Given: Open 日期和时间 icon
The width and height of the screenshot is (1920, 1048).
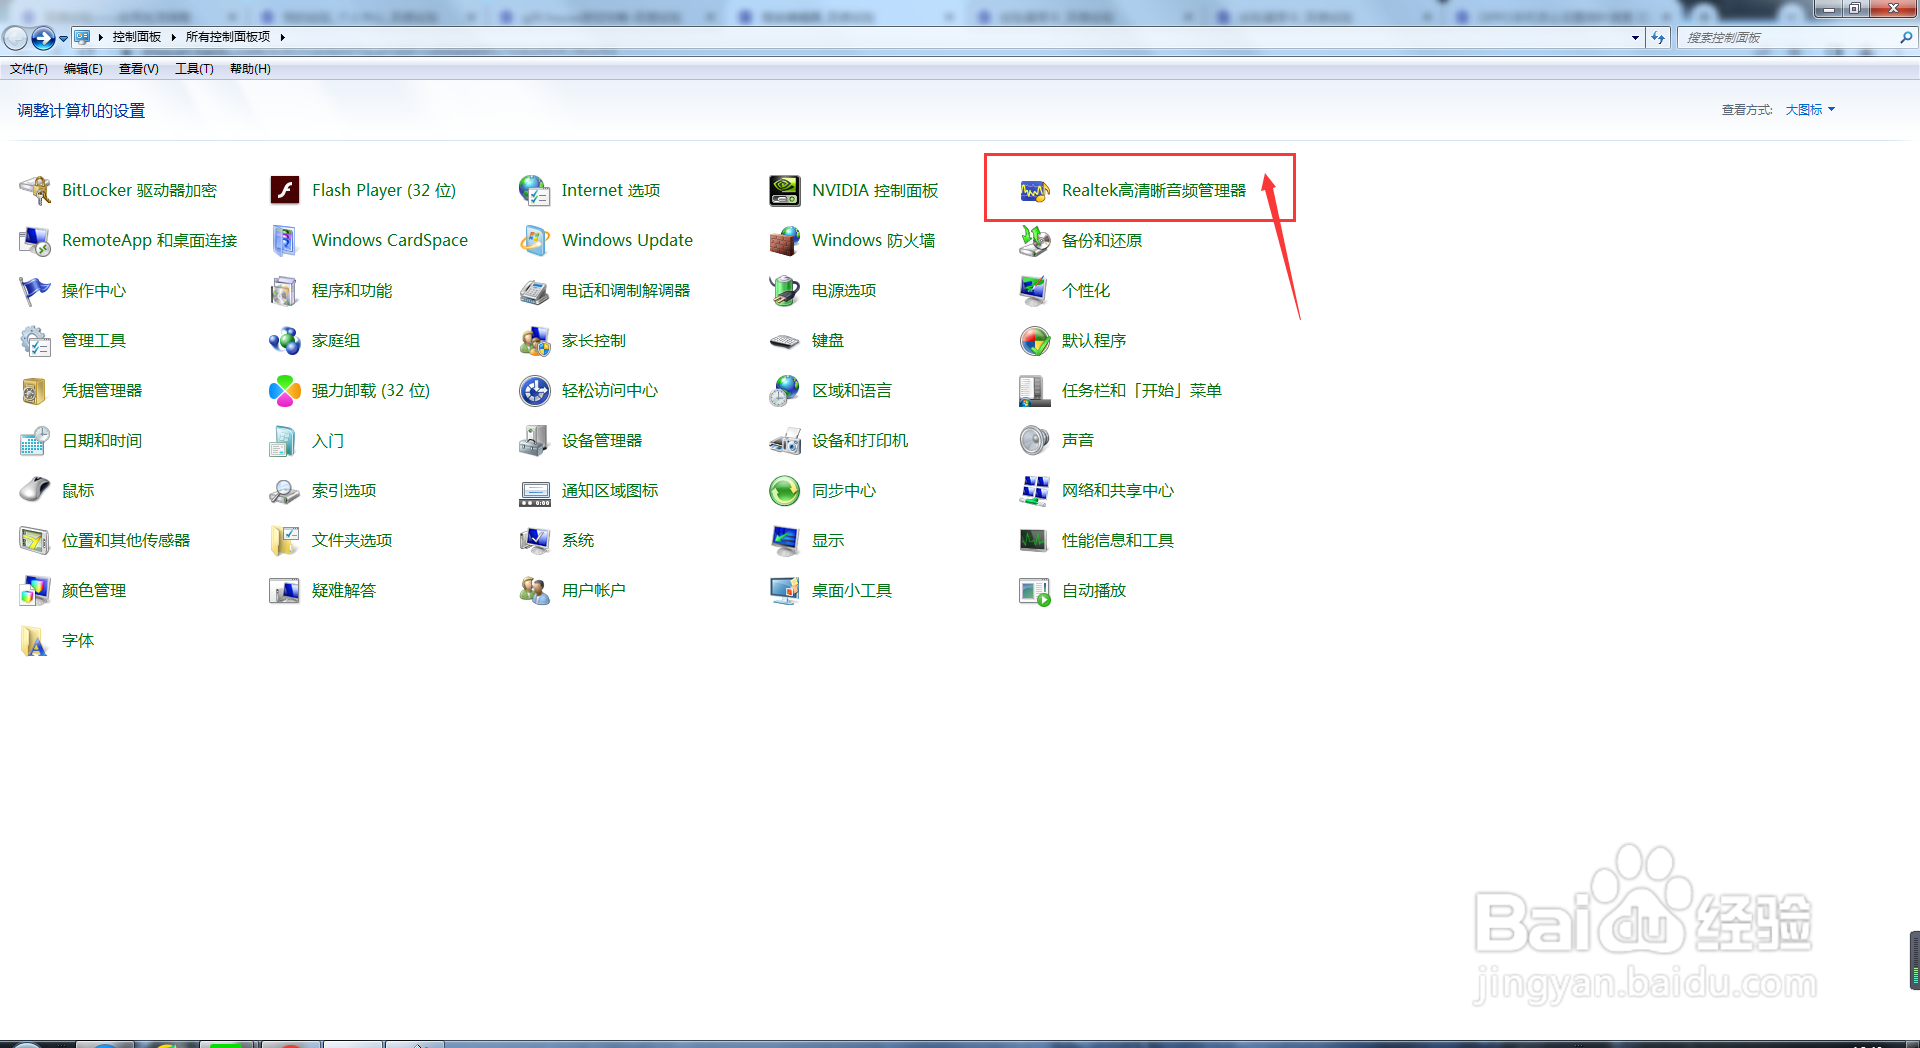Looking at the screenshot, I should 35,440.
